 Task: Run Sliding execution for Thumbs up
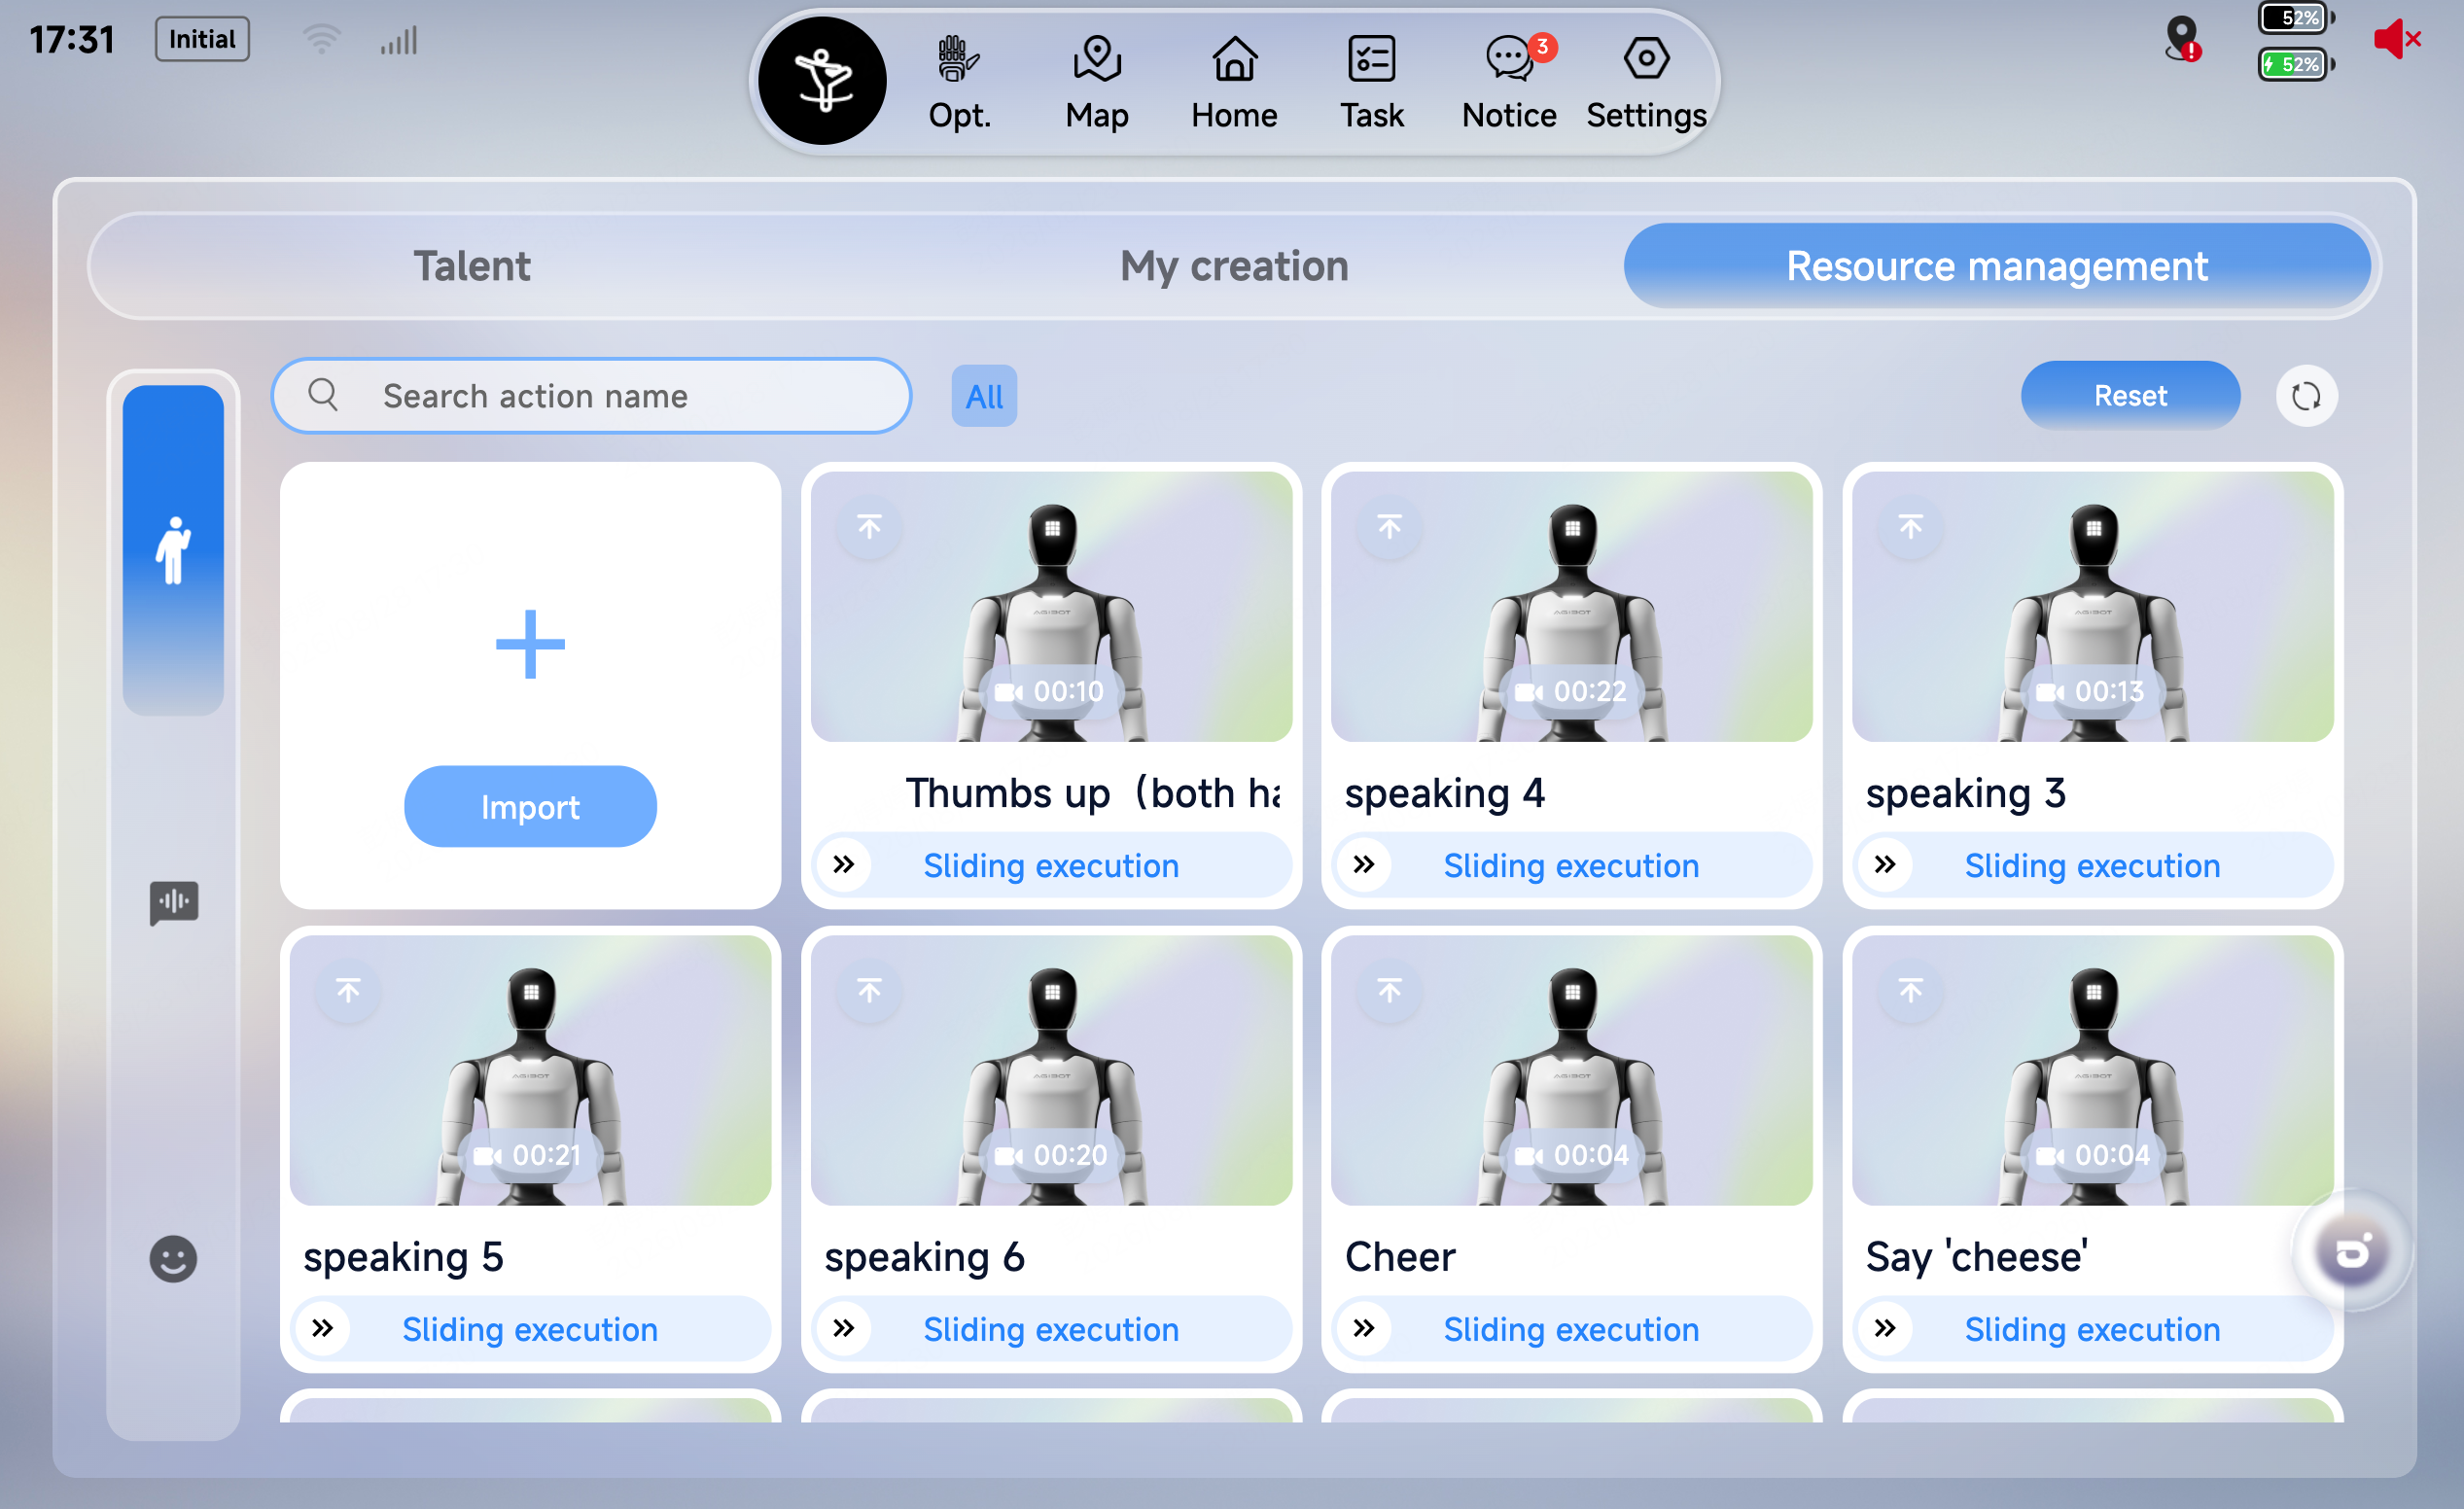(x=1051, y=865)
